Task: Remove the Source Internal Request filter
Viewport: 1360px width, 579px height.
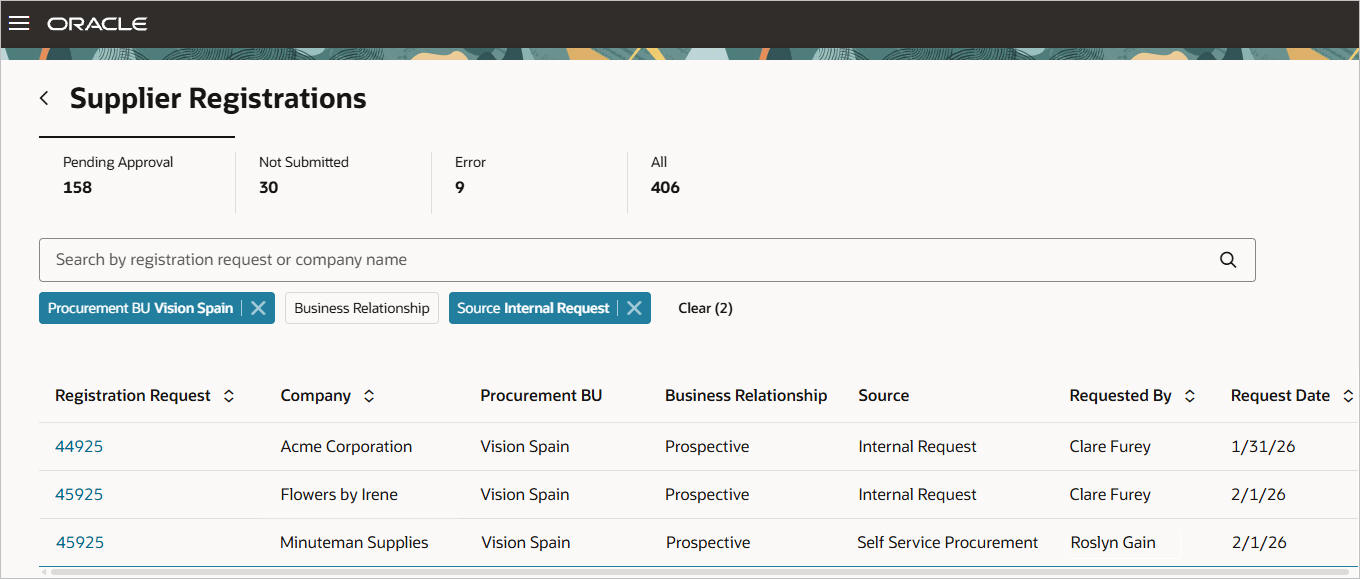Action: (x=634, y=308)
